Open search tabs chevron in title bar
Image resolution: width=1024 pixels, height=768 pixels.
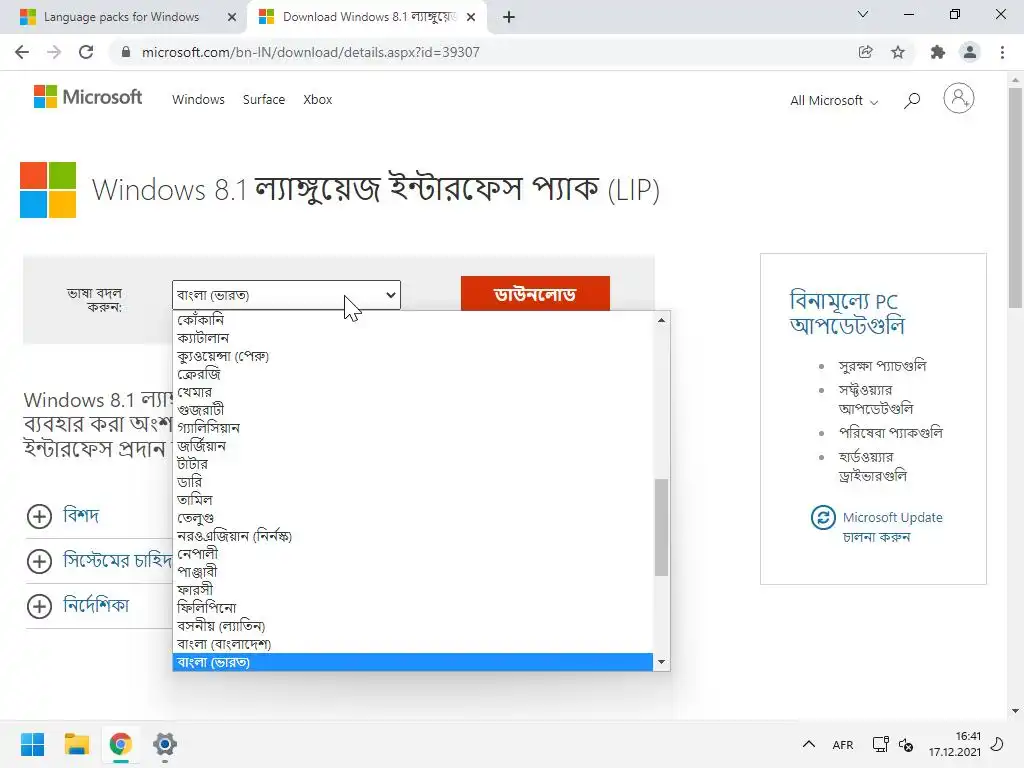click(x=863, y=14)
